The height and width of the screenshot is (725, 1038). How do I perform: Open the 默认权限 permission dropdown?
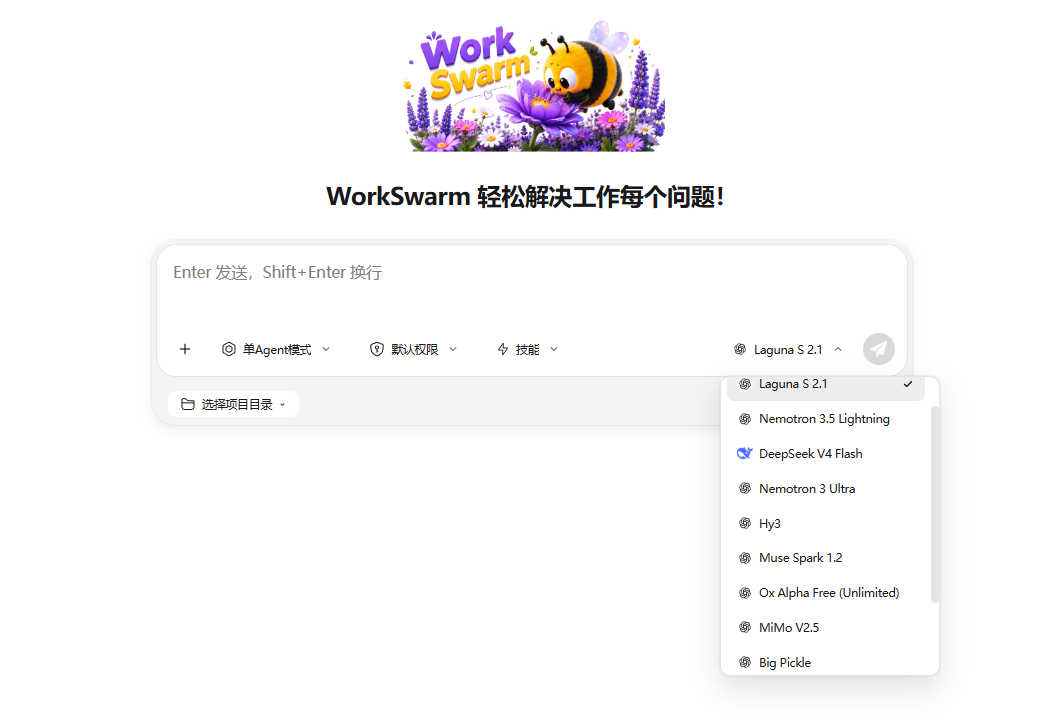414,349
